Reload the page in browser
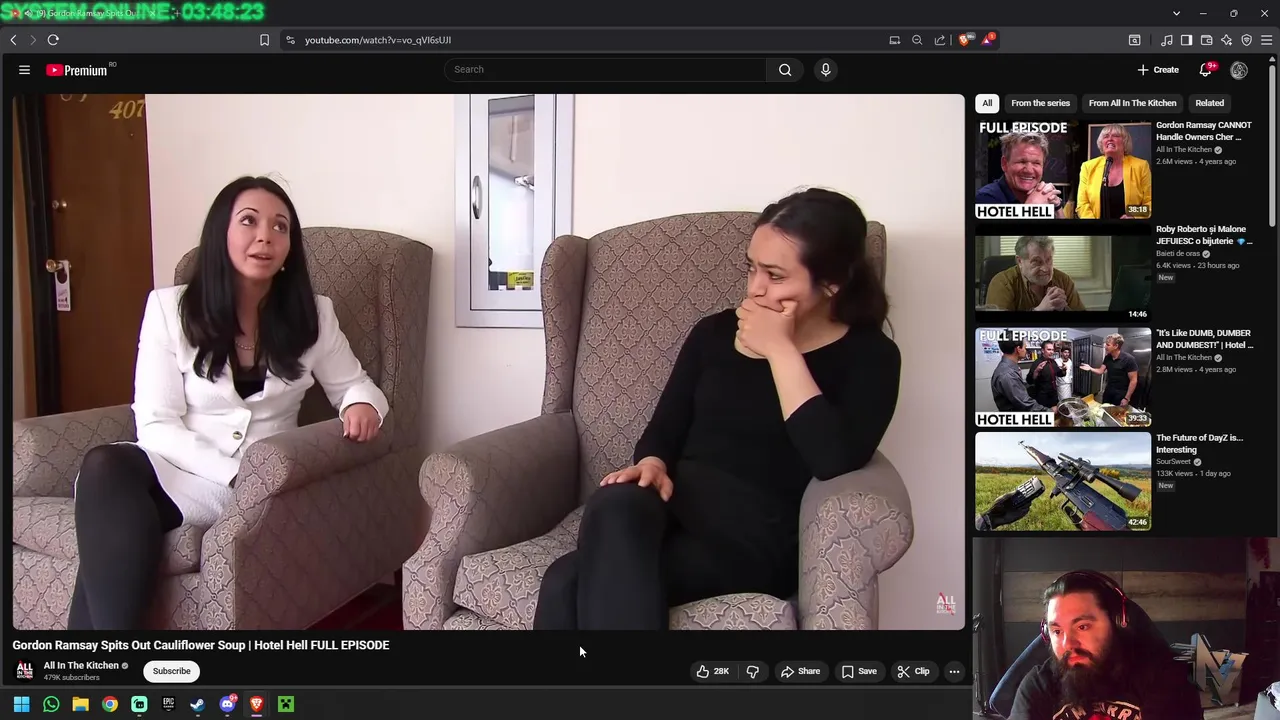Viewport: 1280px width, 720px height. pos(53,40)
